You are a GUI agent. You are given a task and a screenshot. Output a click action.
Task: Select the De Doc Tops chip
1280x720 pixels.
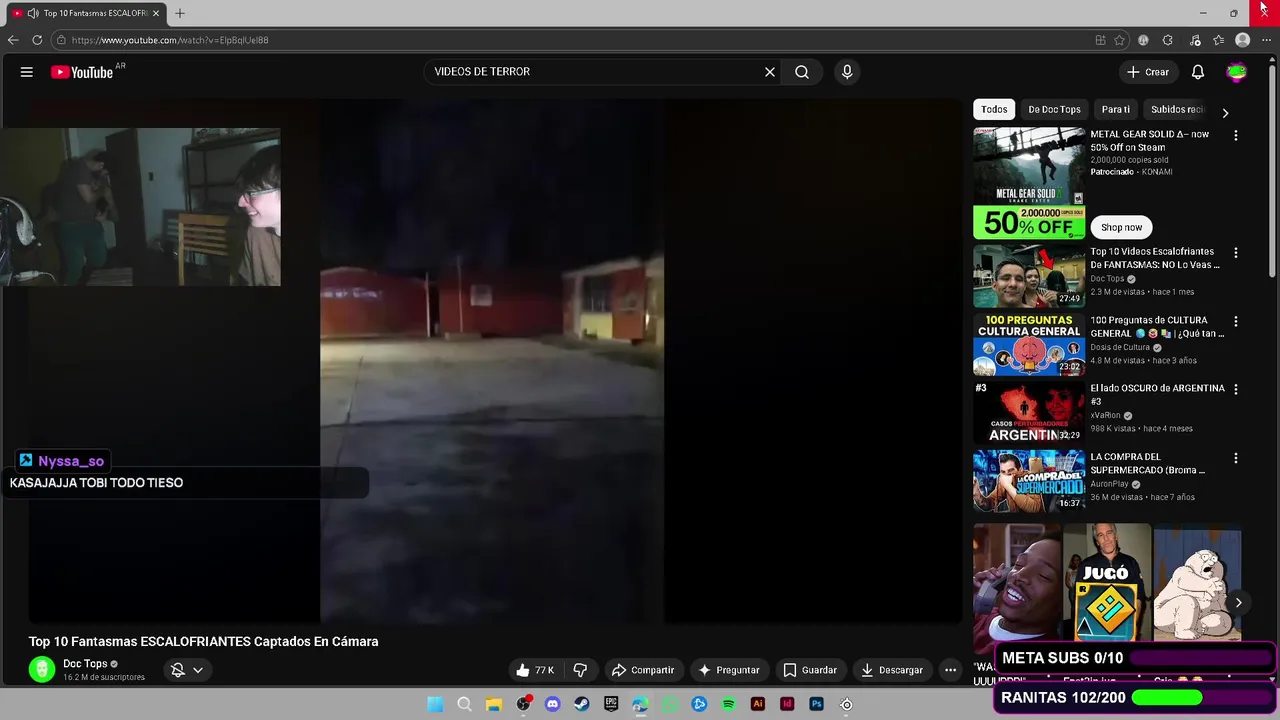[1054, 109]
